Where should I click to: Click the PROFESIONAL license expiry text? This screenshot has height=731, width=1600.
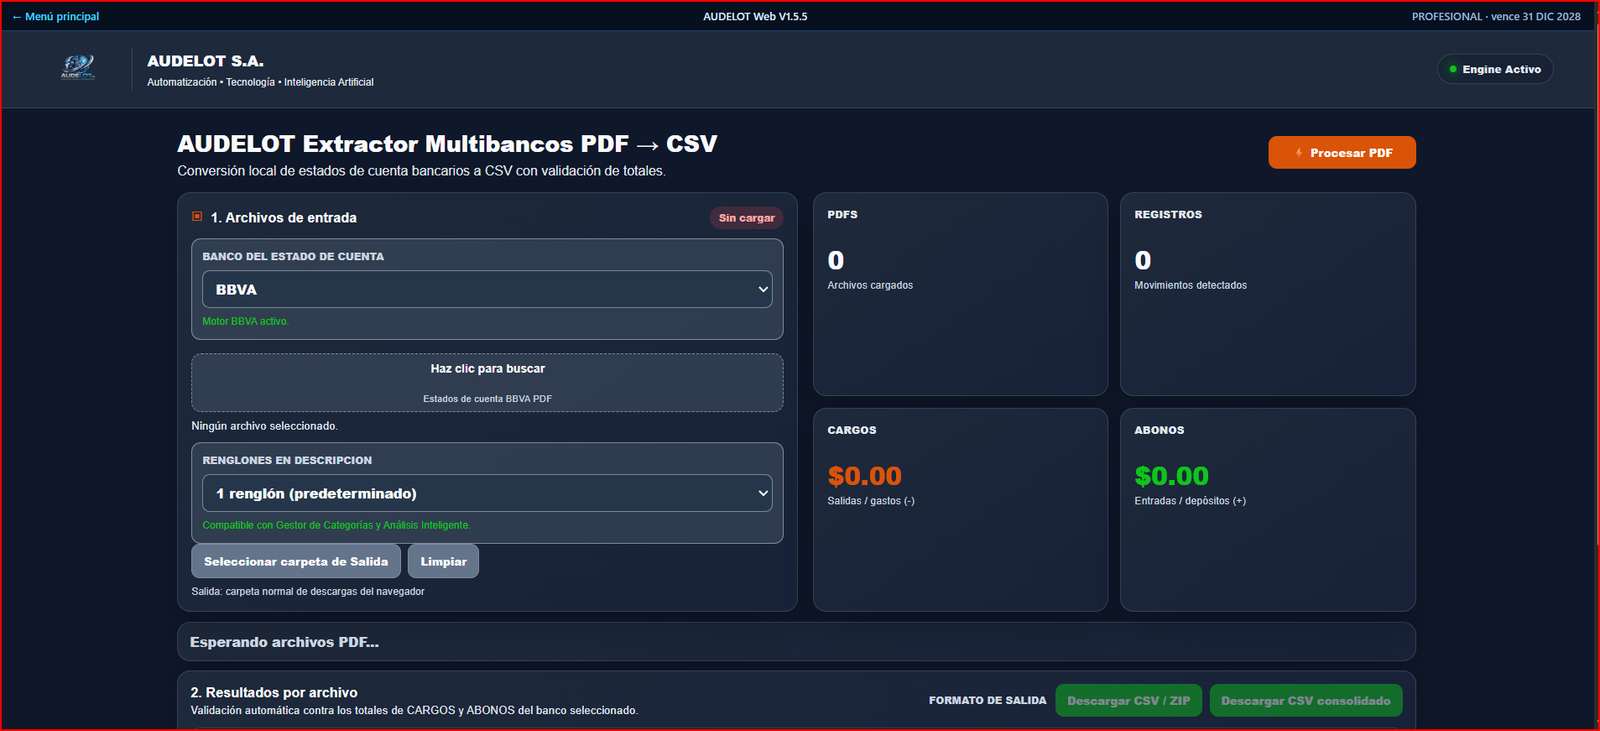click(1496, 16)
